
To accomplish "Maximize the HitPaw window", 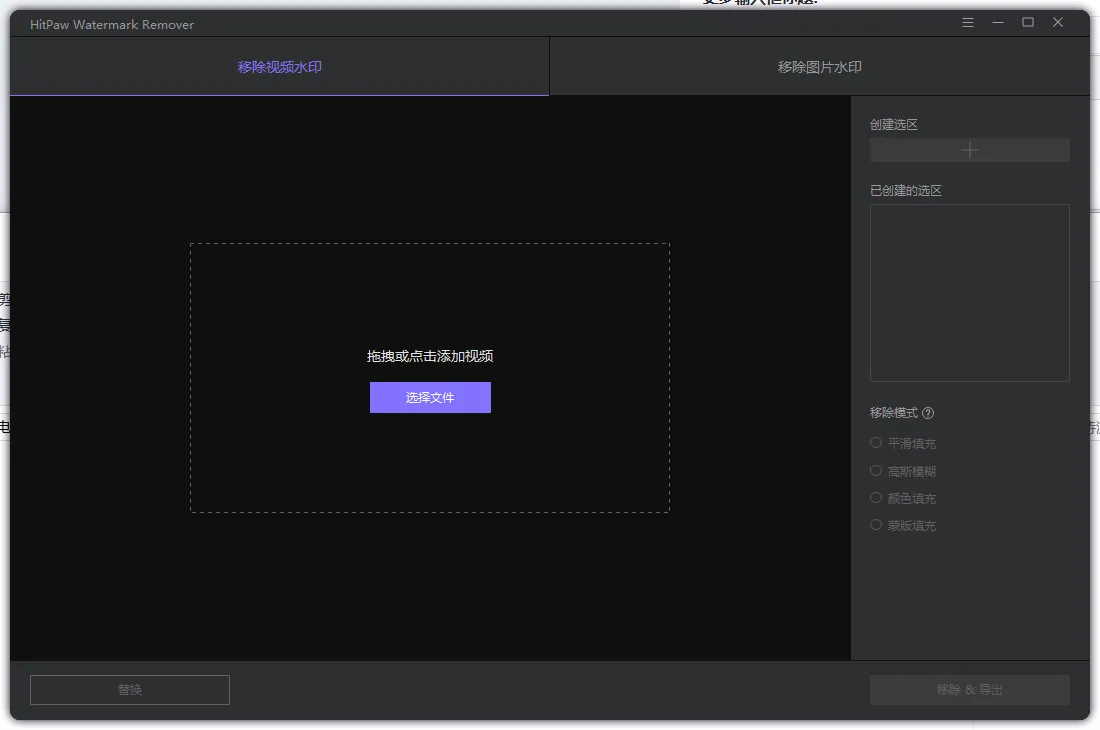I will click(1028, 23).
